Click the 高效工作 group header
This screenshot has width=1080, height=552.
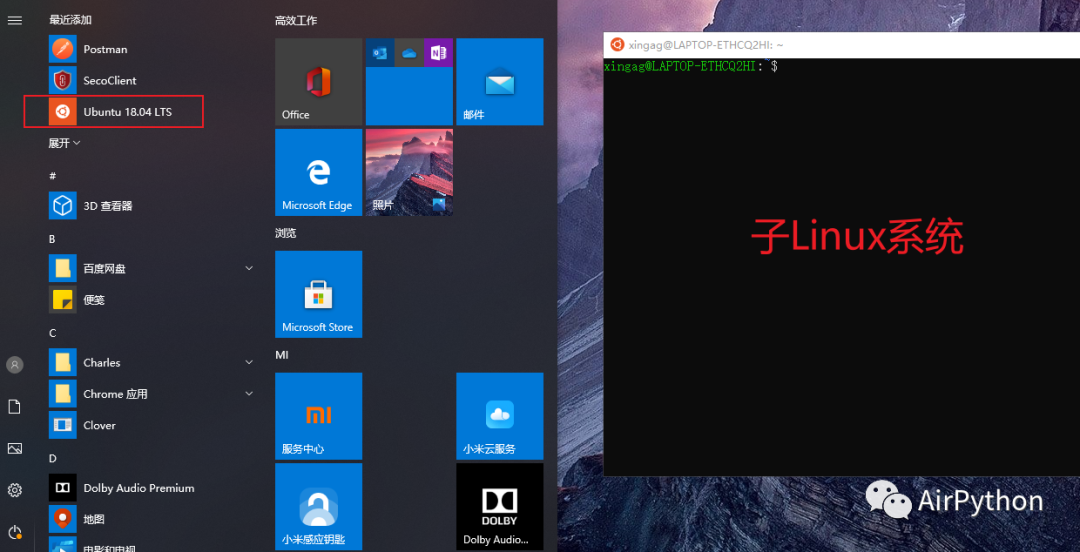296,21
